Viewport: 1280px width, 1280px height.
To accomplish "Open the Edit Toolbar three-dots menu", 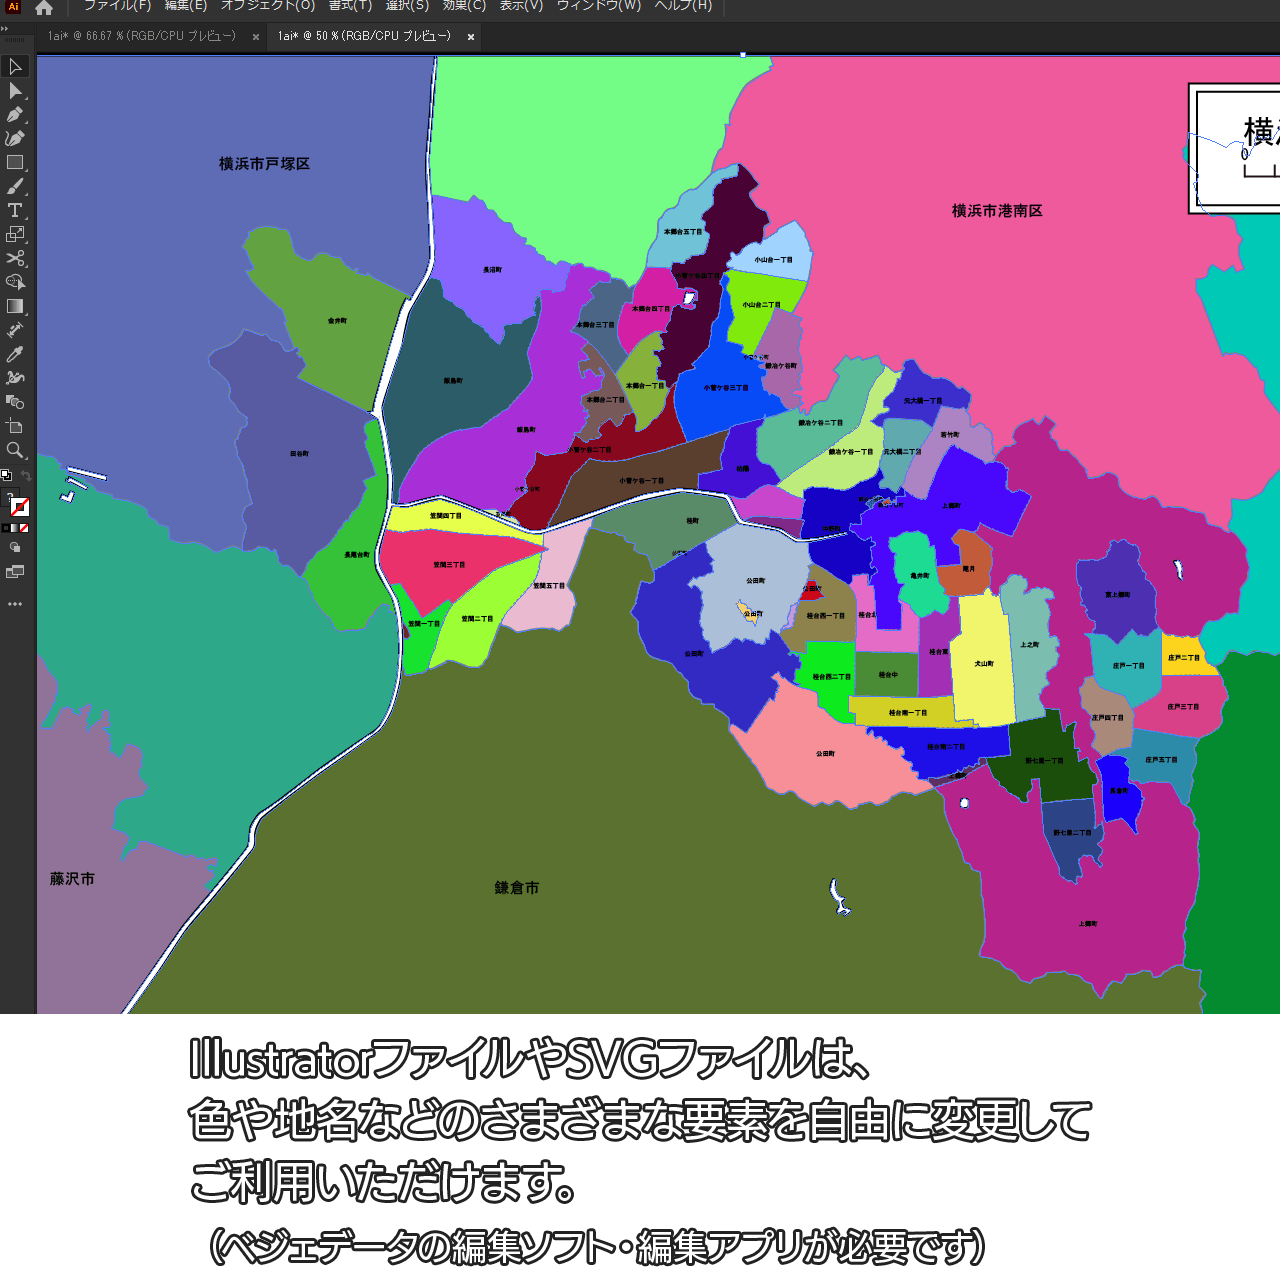I will pos(15,604).
